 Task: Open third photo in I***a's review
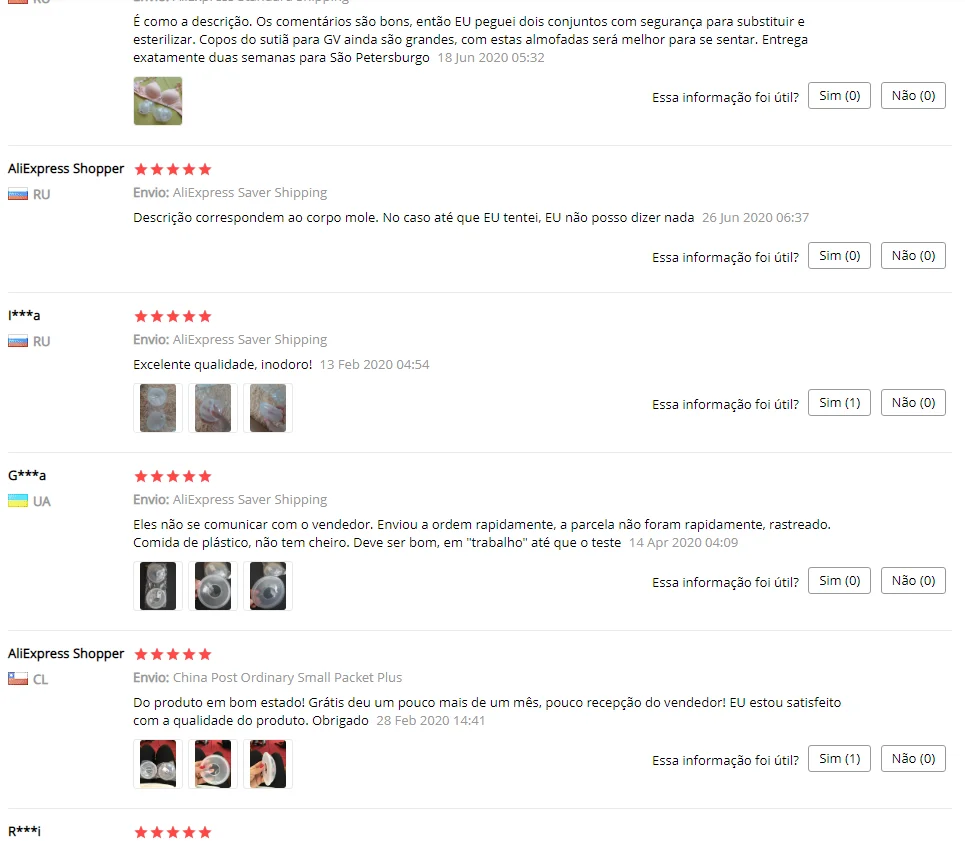(x=268, y=408)
